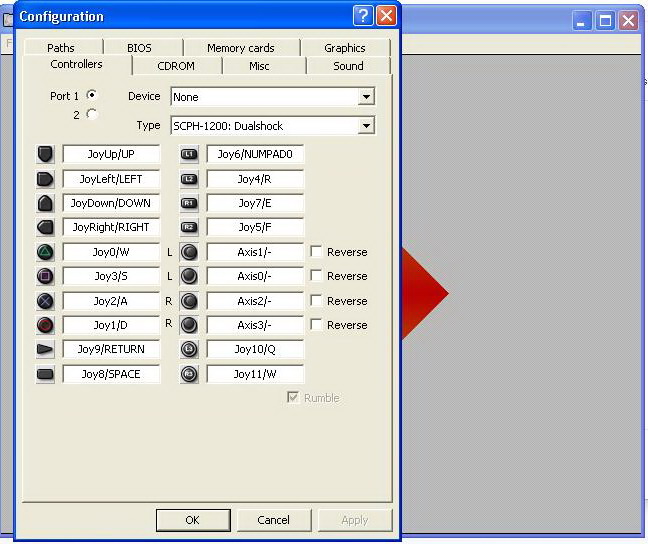This screenshot has width=648, height=544.
Task: Click the left stick icon beside Axis0/-
Action: click(x=189, y=276)
